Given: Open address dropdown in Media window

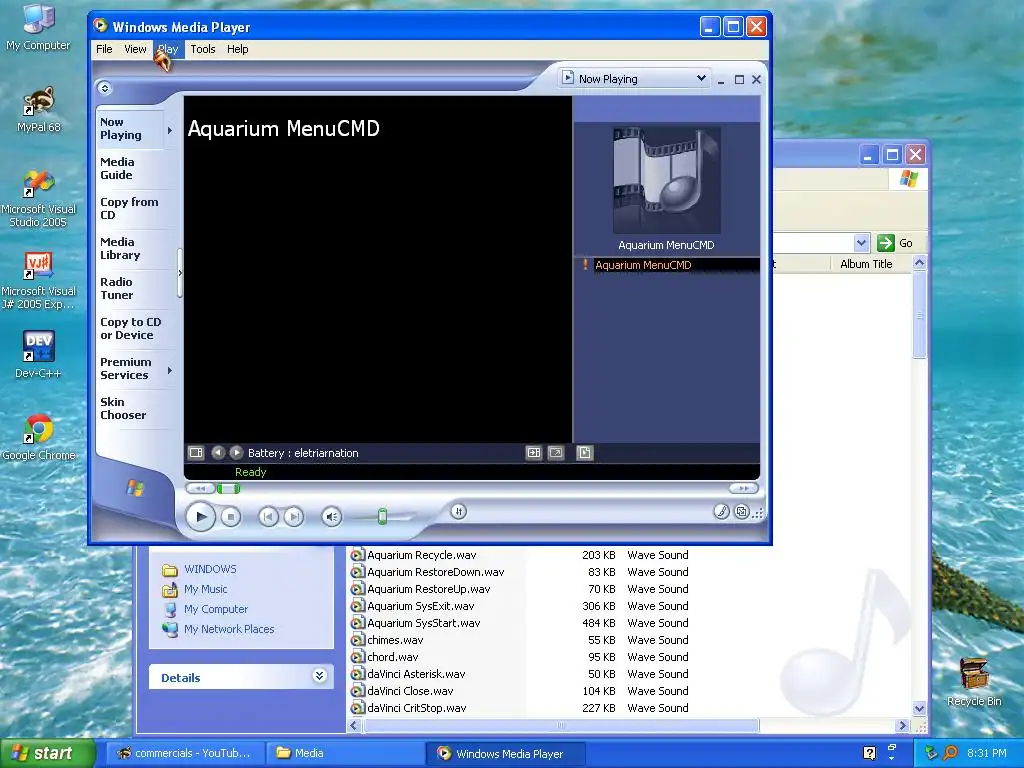Looking at the screenshot, I should click(861, 243).
